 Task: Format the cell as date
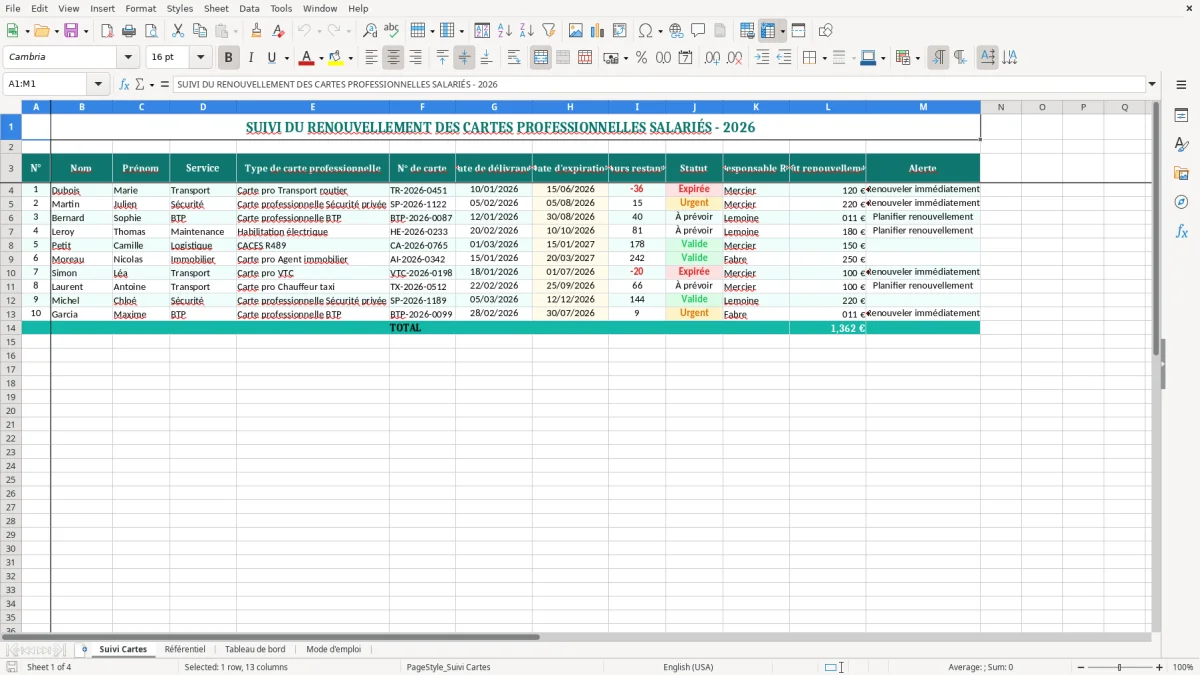click(x=686, y=58)
